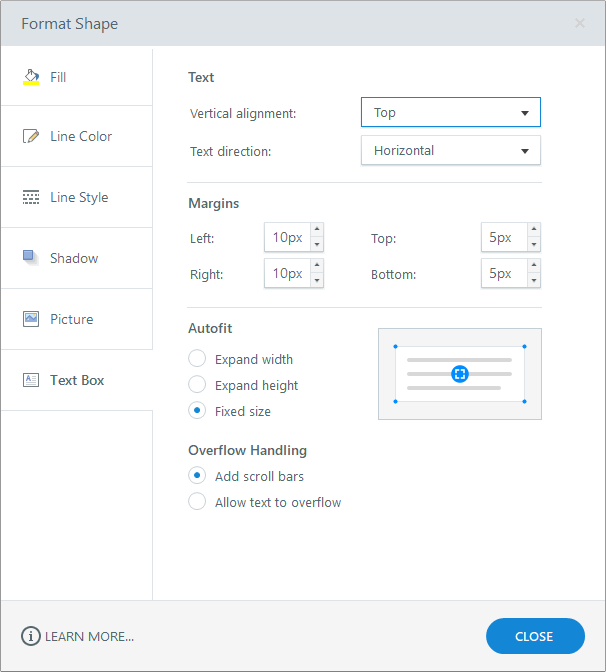Click the Line Style dashes icon

tap(31, 197)
